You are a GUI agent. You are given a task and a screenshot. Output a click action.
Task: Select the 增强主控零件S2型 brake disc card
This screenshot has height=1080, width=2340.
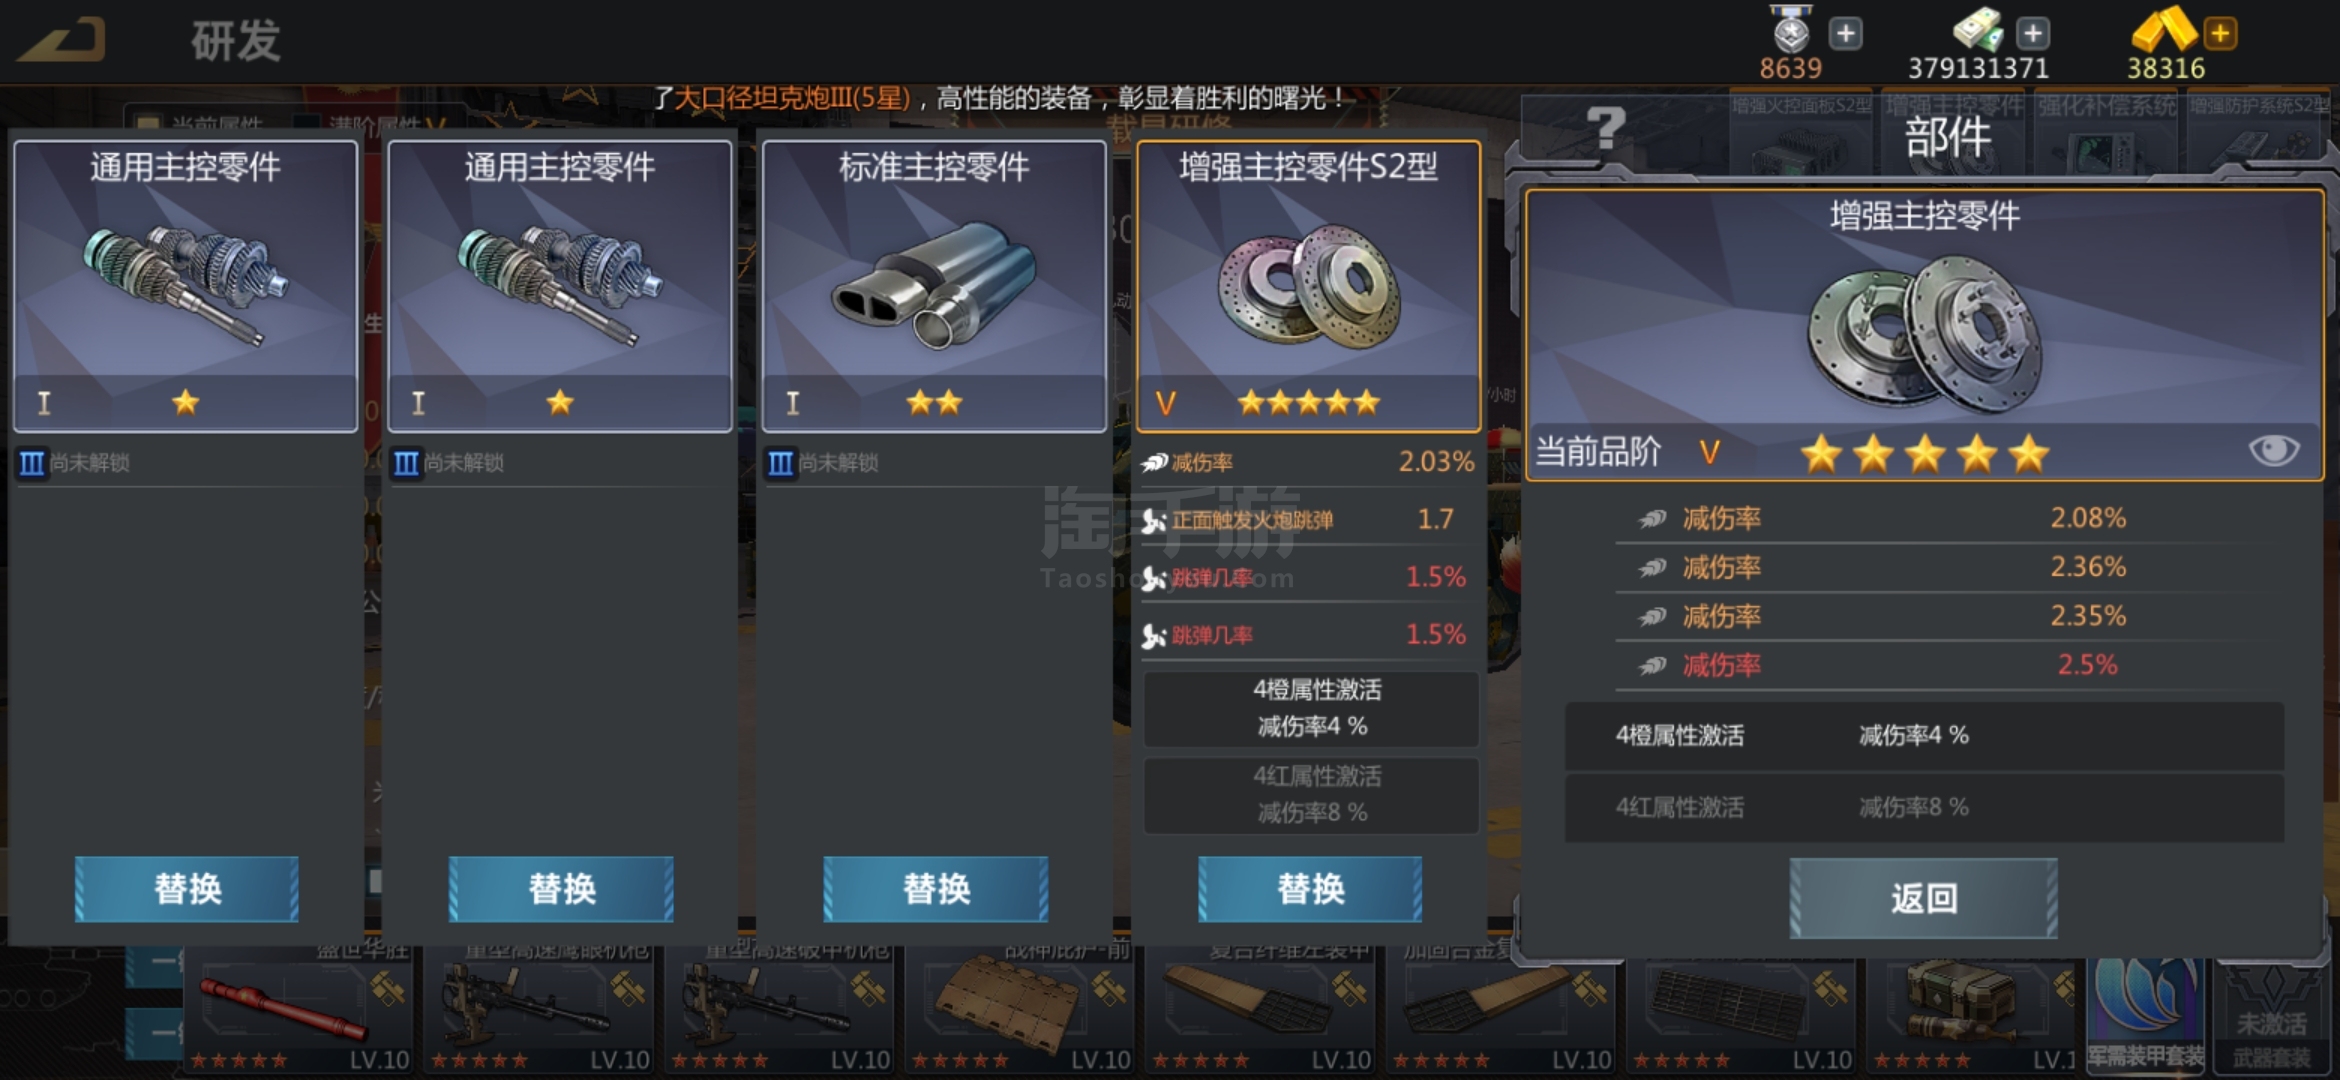click(x=1308, y=286)
